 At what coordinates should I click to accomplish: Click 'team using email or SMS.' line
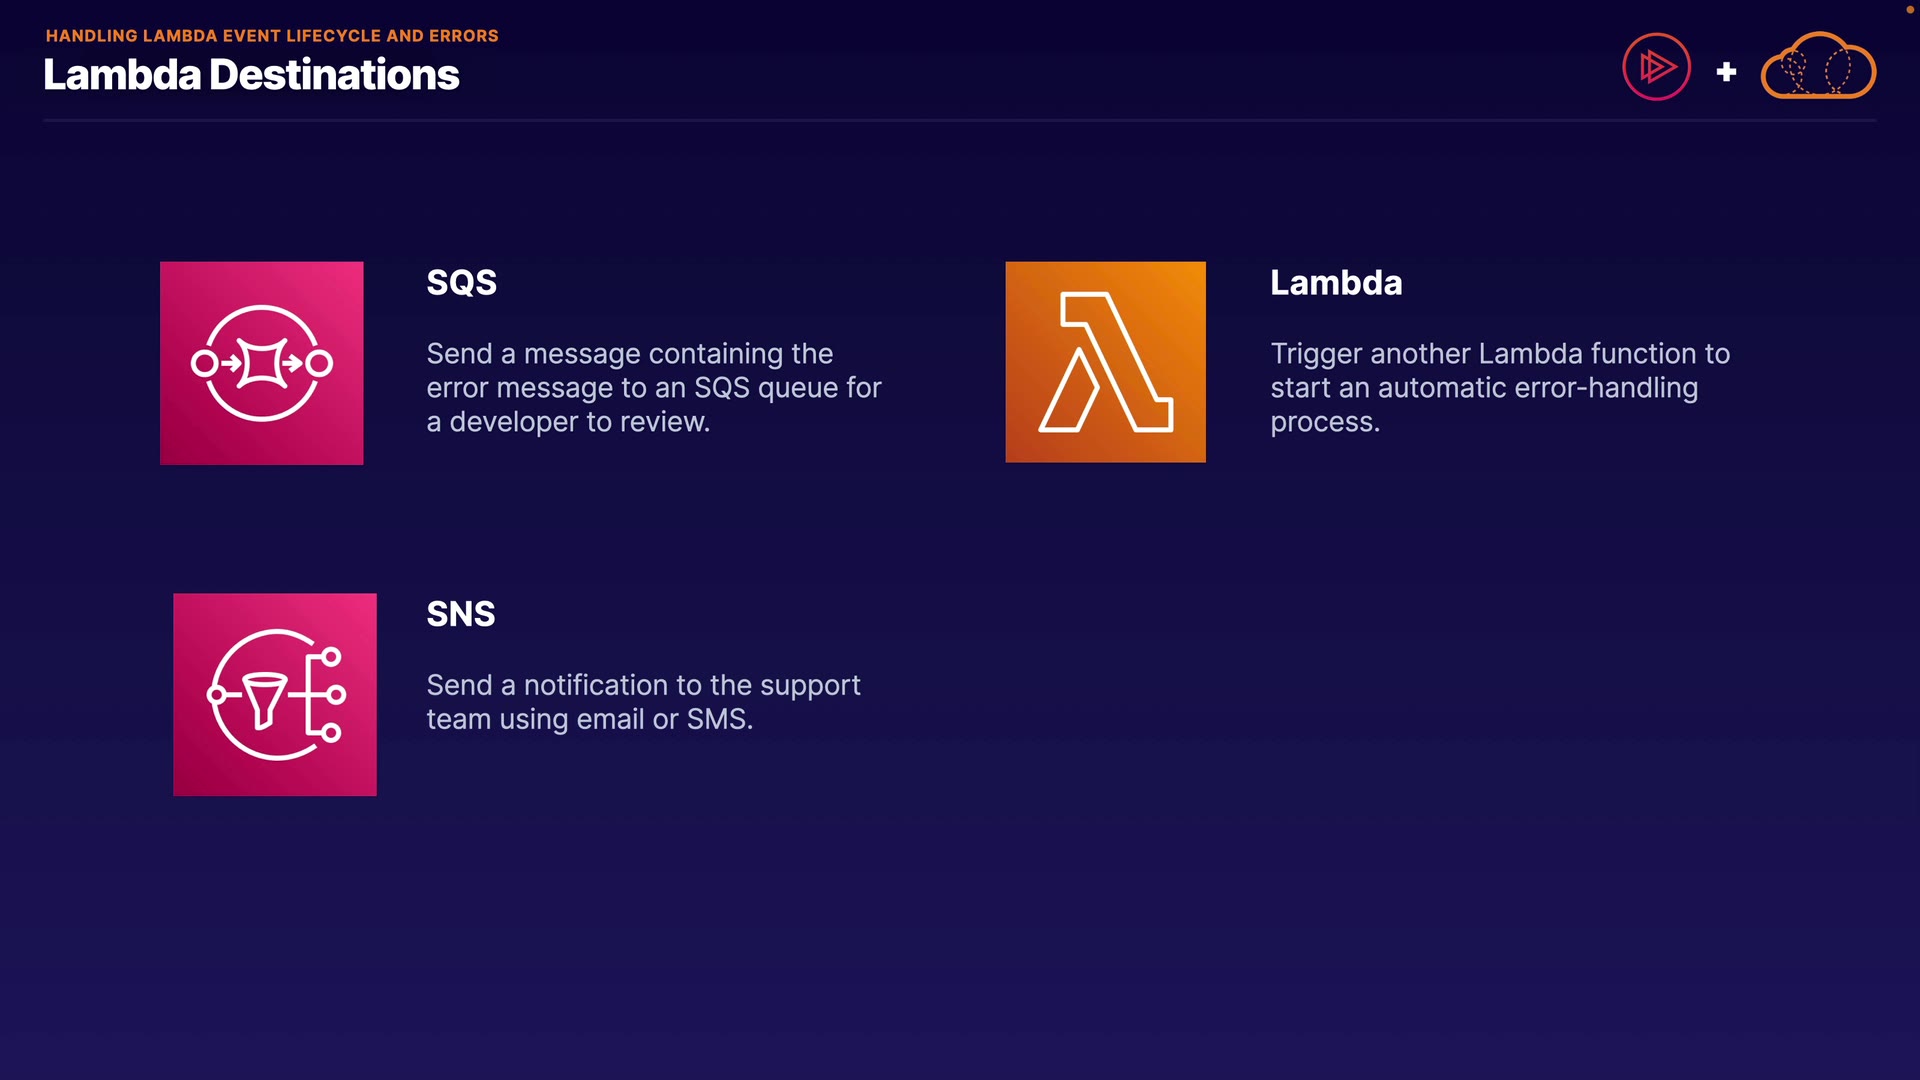coord(589,719)
